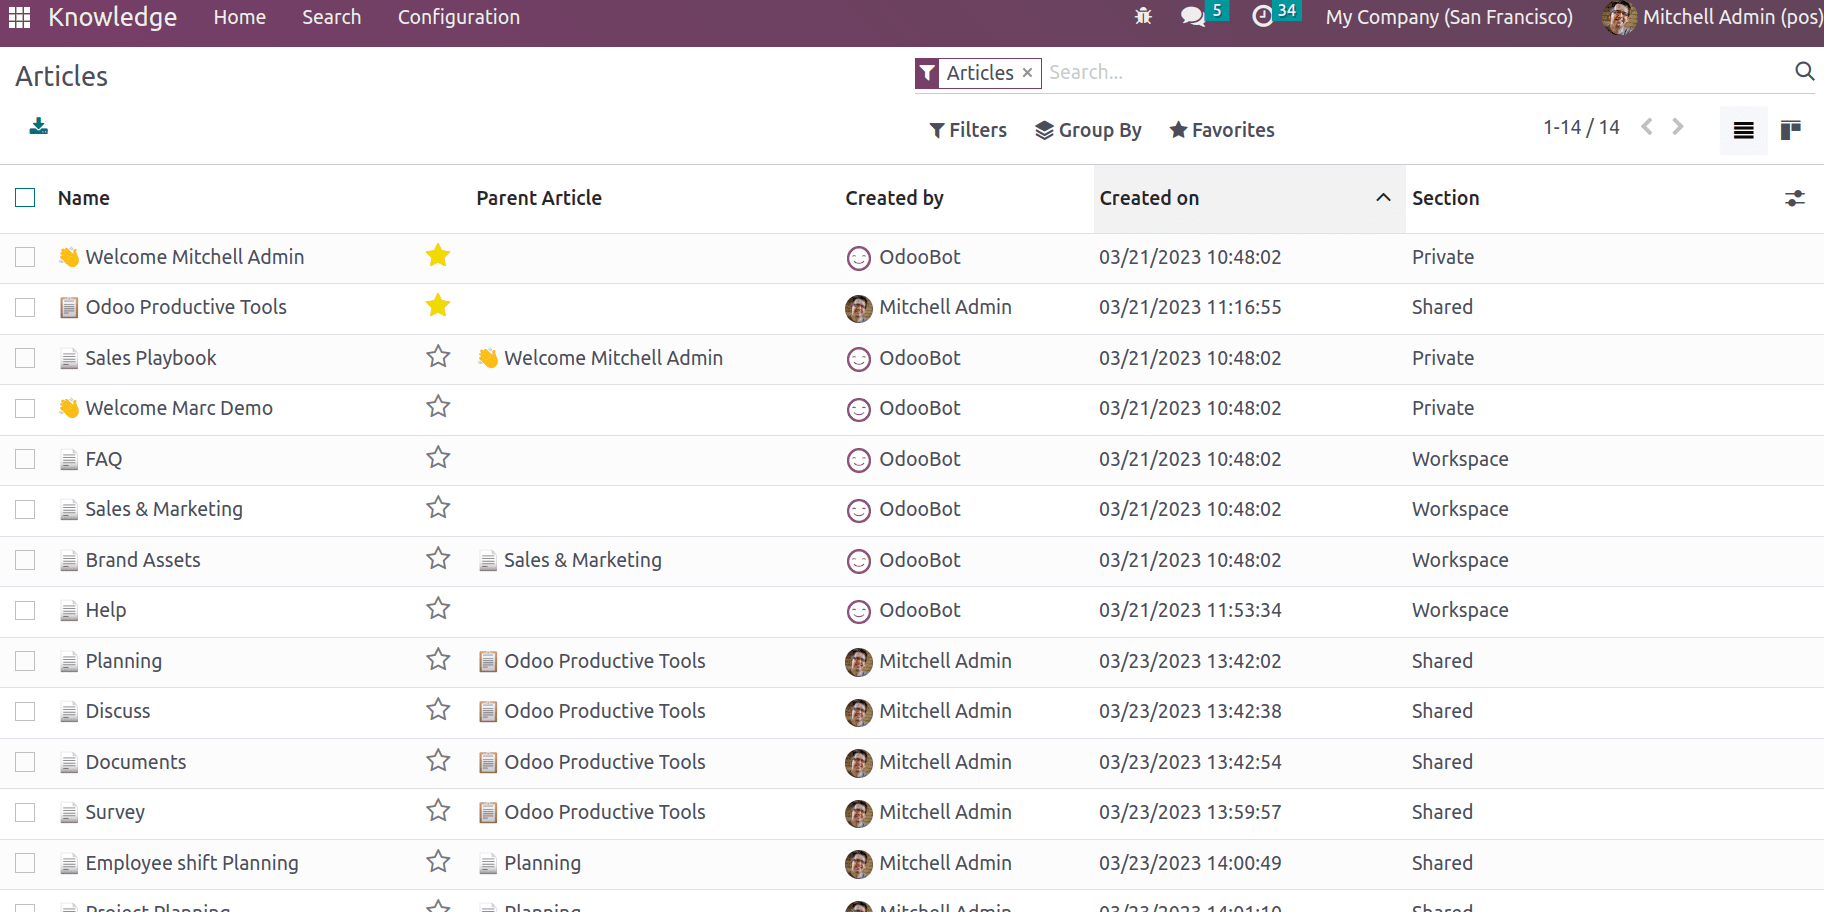Unfavorite Odoo Productive Tools star
This screenshot has width=1824, height=912.
coord(437,306)
